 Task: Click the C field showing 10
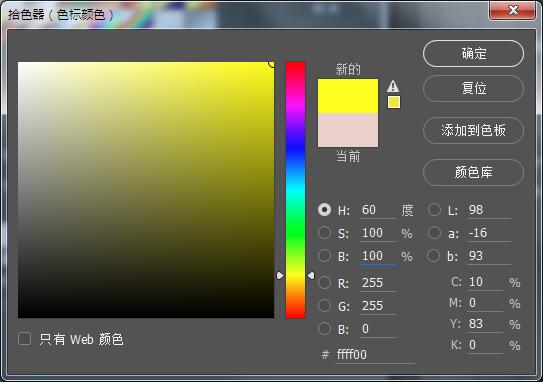tap(485, 282)
